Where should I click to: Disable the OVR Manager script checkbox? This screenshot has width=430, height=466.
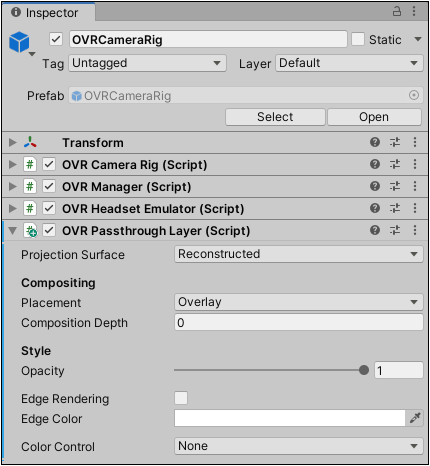[49, 186]
